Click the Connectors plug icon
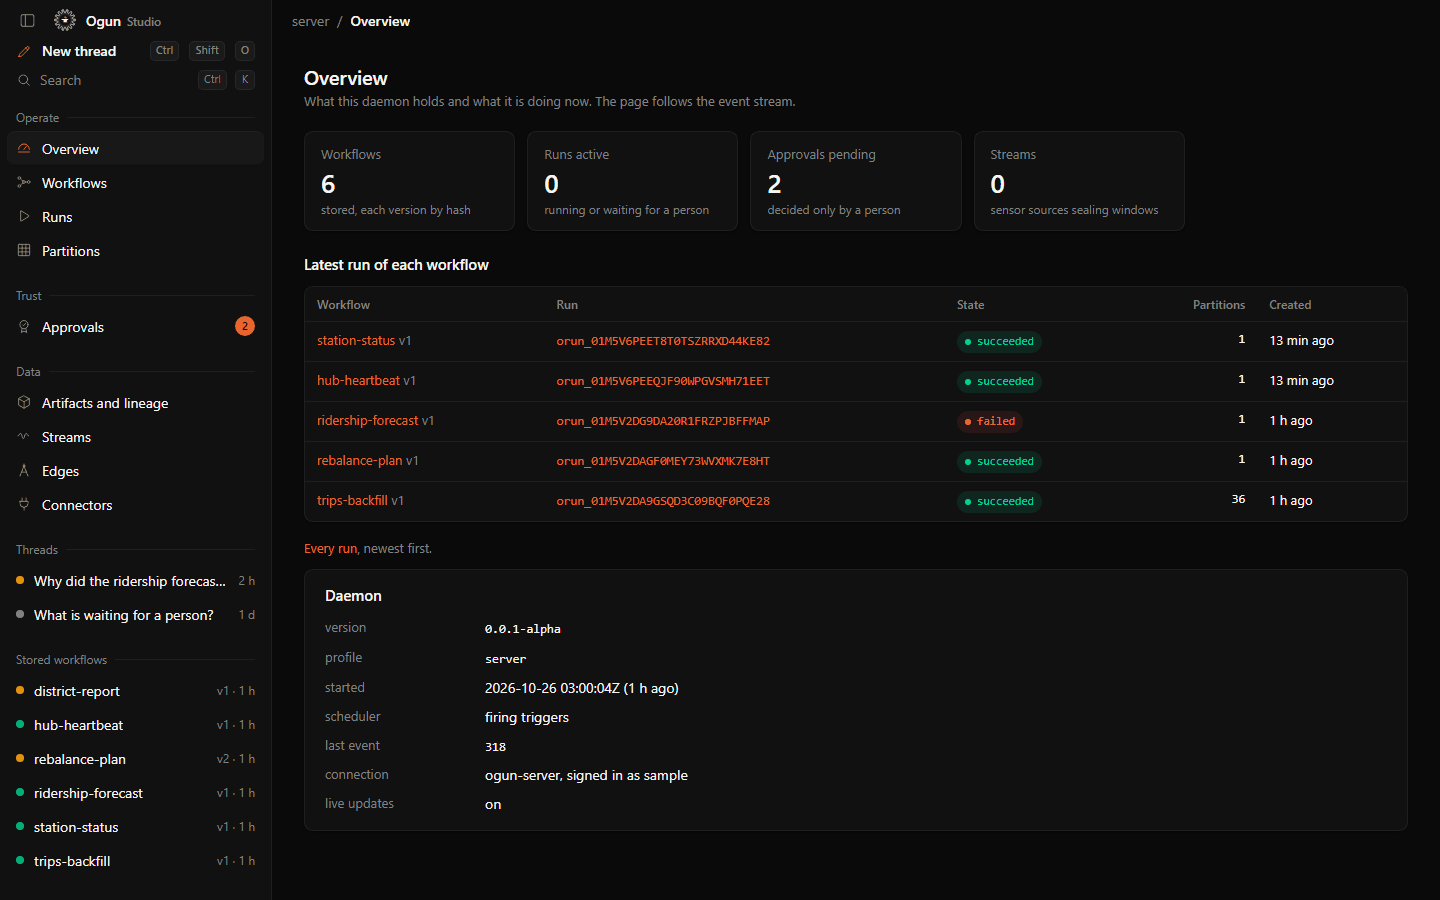 tap(24, 505)
